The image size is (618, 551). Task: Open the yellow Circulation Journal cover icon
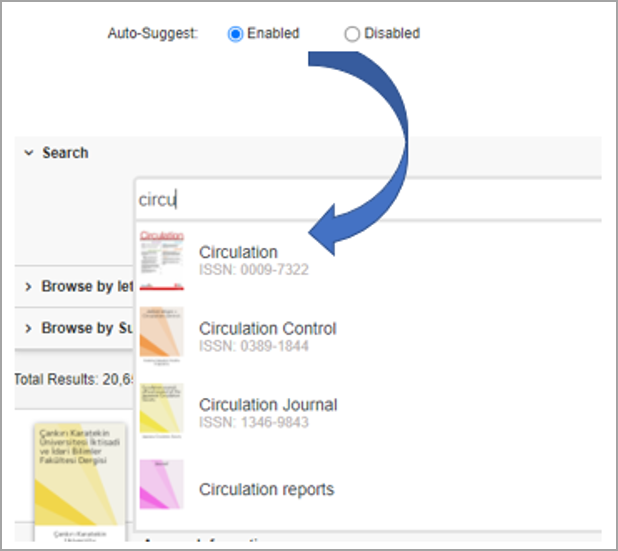162,411
